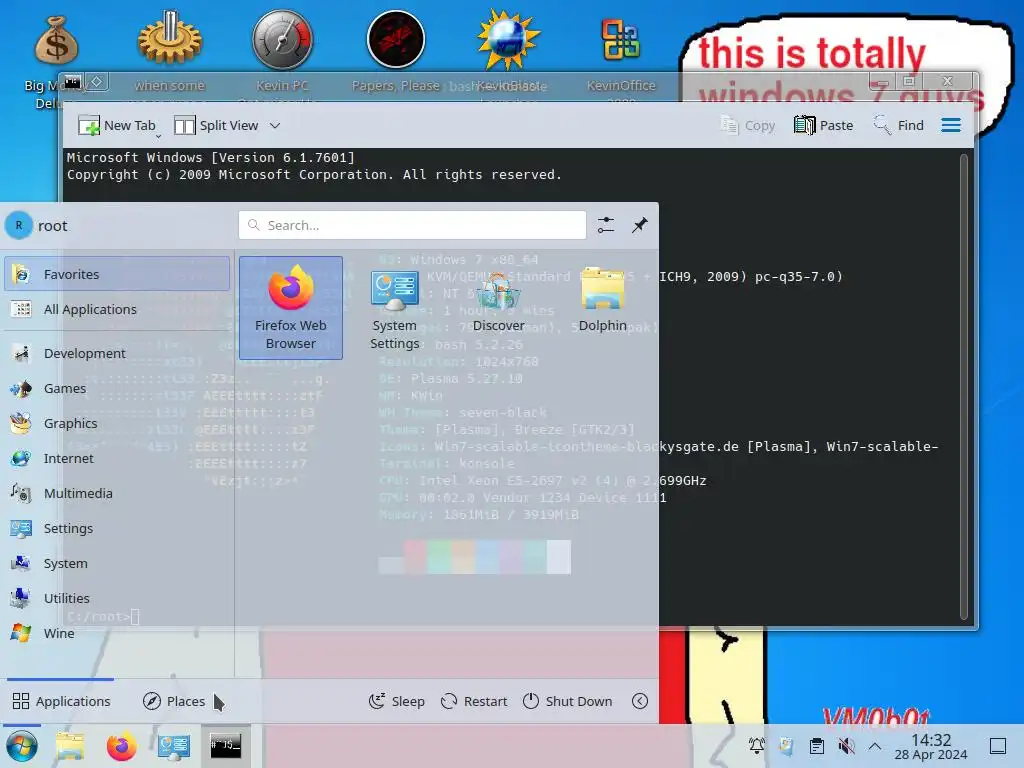Viewport: 1024px width, 768px height.
Task: Click the Start orb on taskbar
Action: pyautogui.click(x=22, y=746)
